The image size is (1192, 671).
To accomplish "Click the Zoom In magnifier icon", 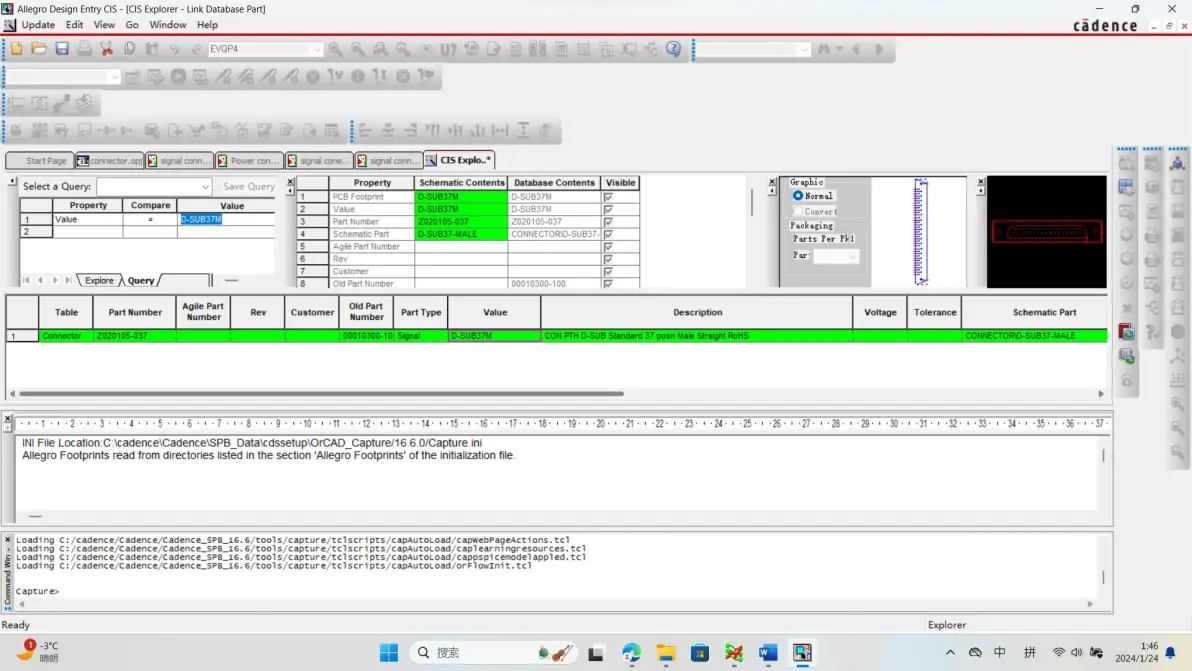I will (x=335, y=49).
